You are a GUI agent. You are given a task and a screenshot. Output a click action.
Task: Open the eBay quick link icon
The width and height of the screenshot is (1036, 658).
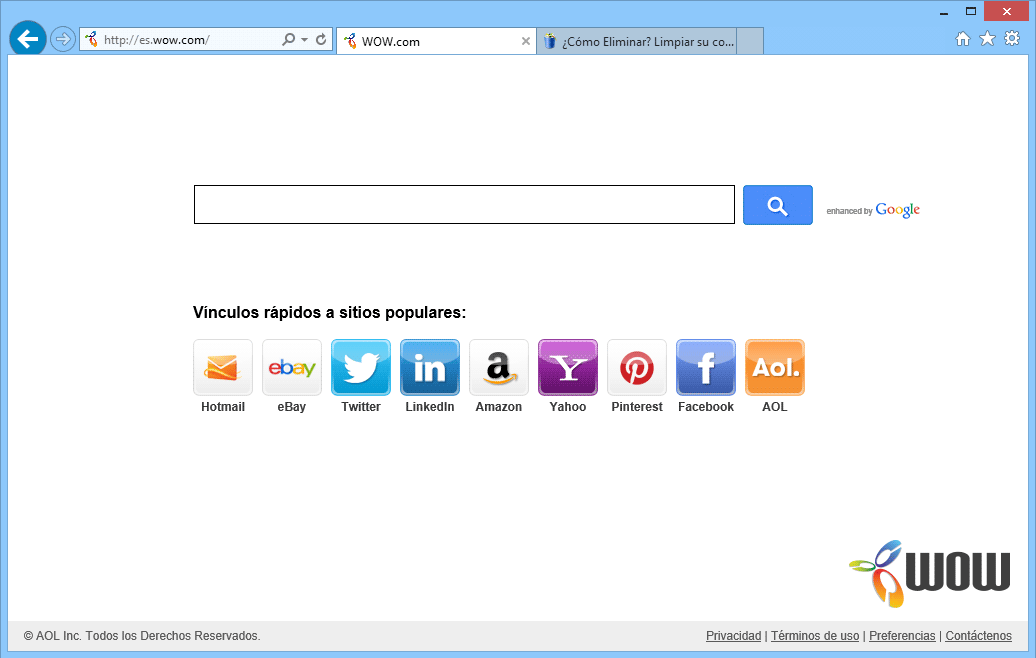(292, 367)
